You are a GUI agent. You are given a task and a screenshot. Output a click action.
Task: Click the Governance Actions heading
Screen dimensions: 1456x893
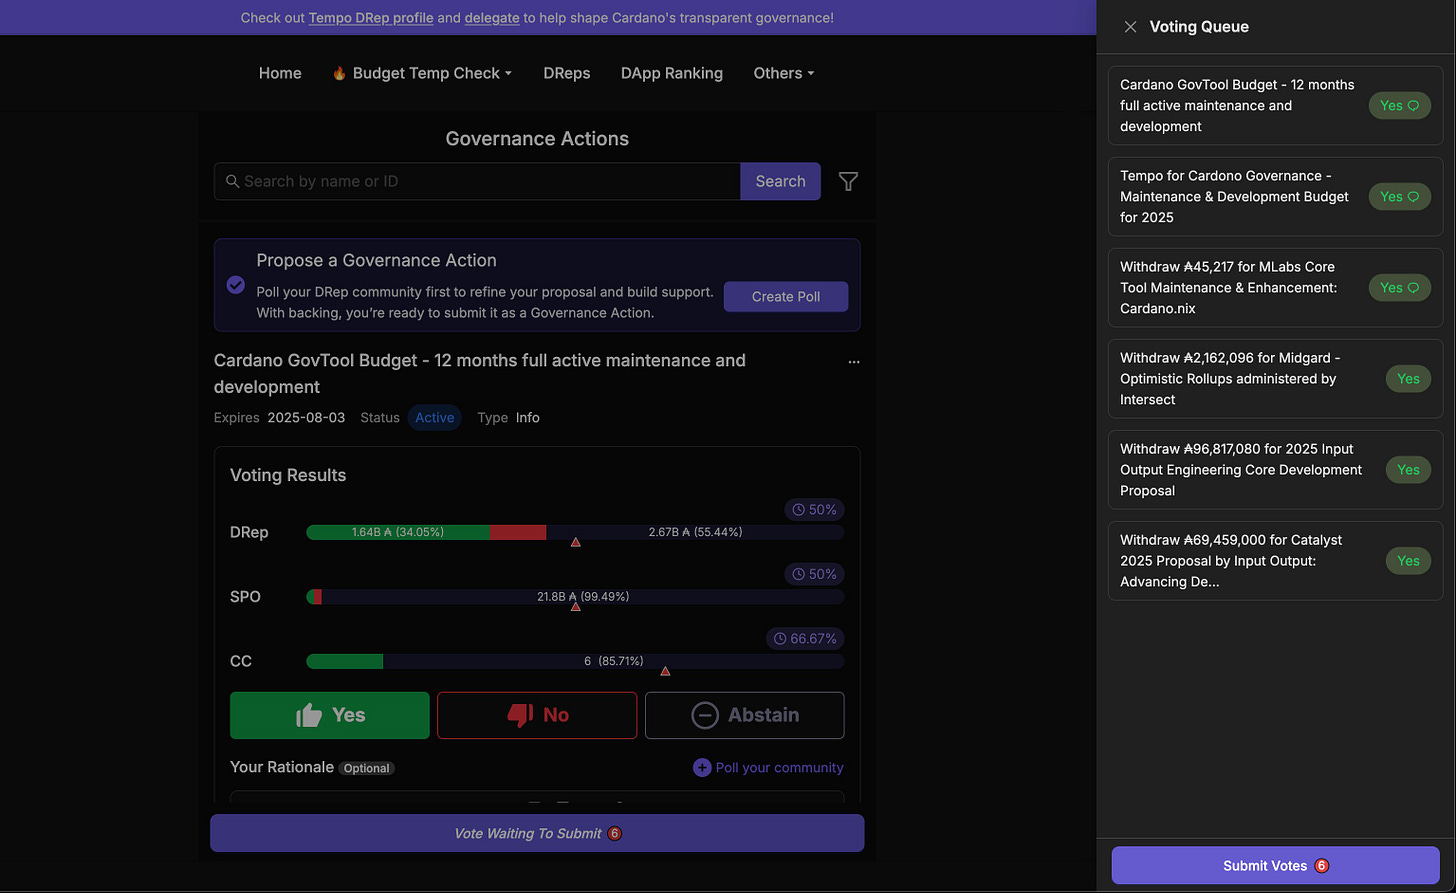coord(537,139)
